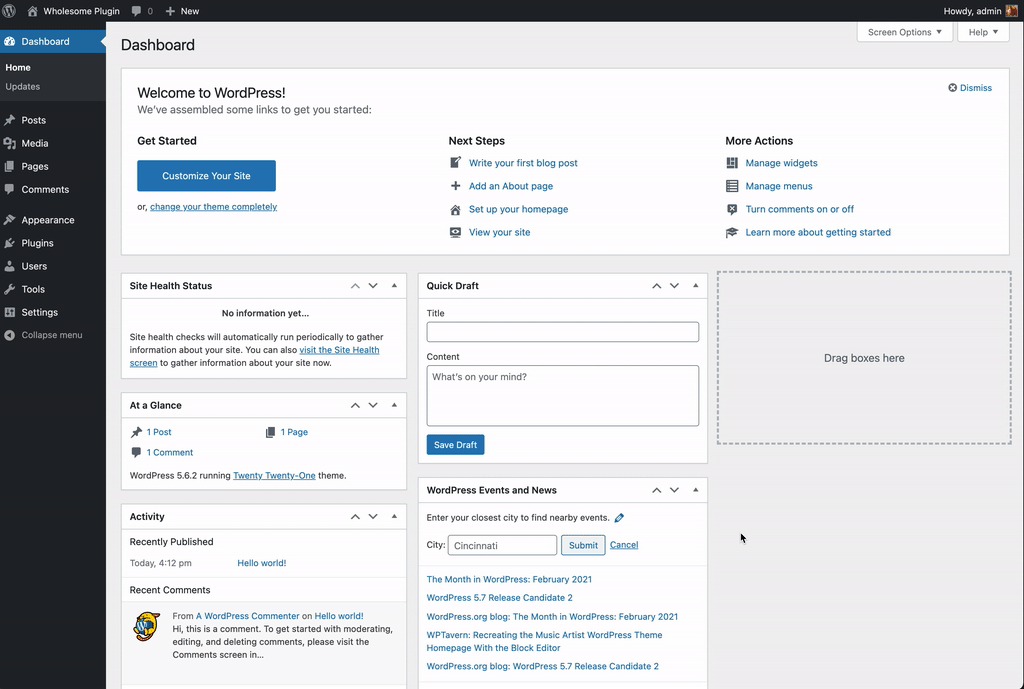Viewport: 1024px width, 689px height.
Task: Move WordPress Events and News box up
Action: click(656, 490)
